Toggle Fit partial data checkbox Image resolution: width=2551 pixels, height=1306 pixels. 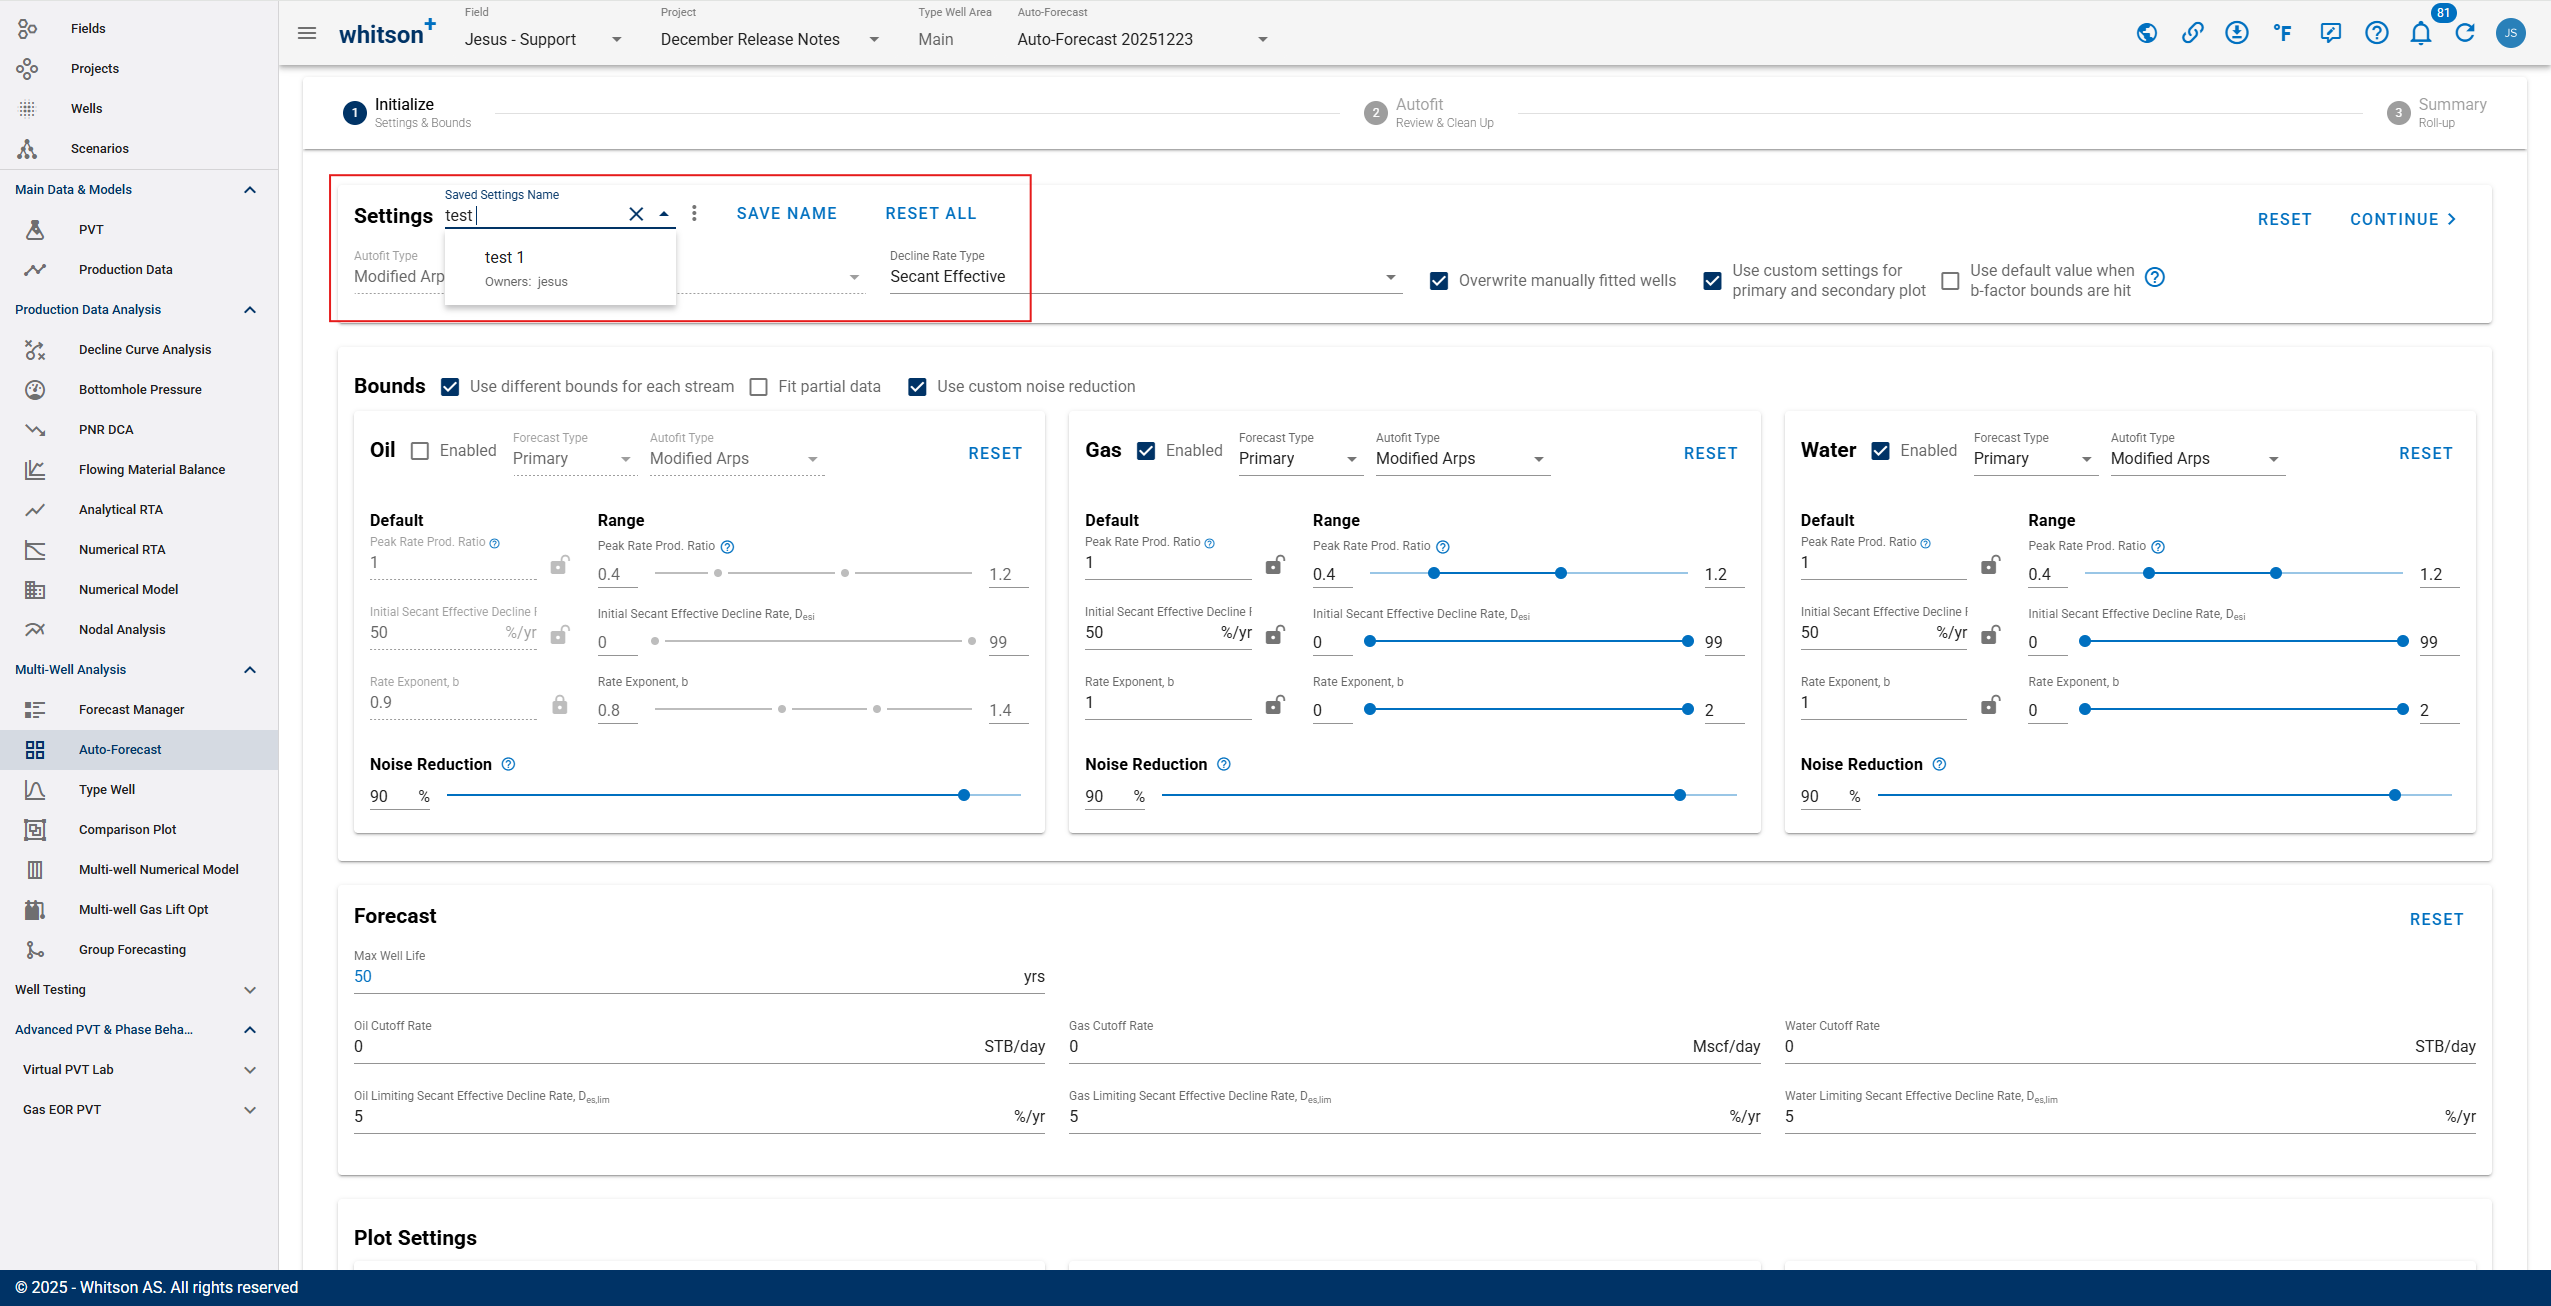[x=759, y=387]
